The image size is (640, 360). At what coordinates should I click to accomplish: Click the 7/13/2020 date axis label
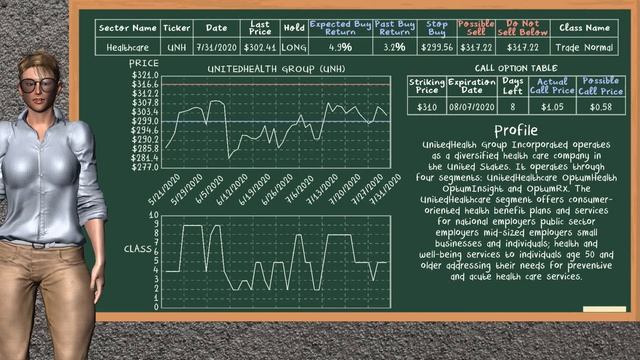pyautogui.click(x=322, y=189)
